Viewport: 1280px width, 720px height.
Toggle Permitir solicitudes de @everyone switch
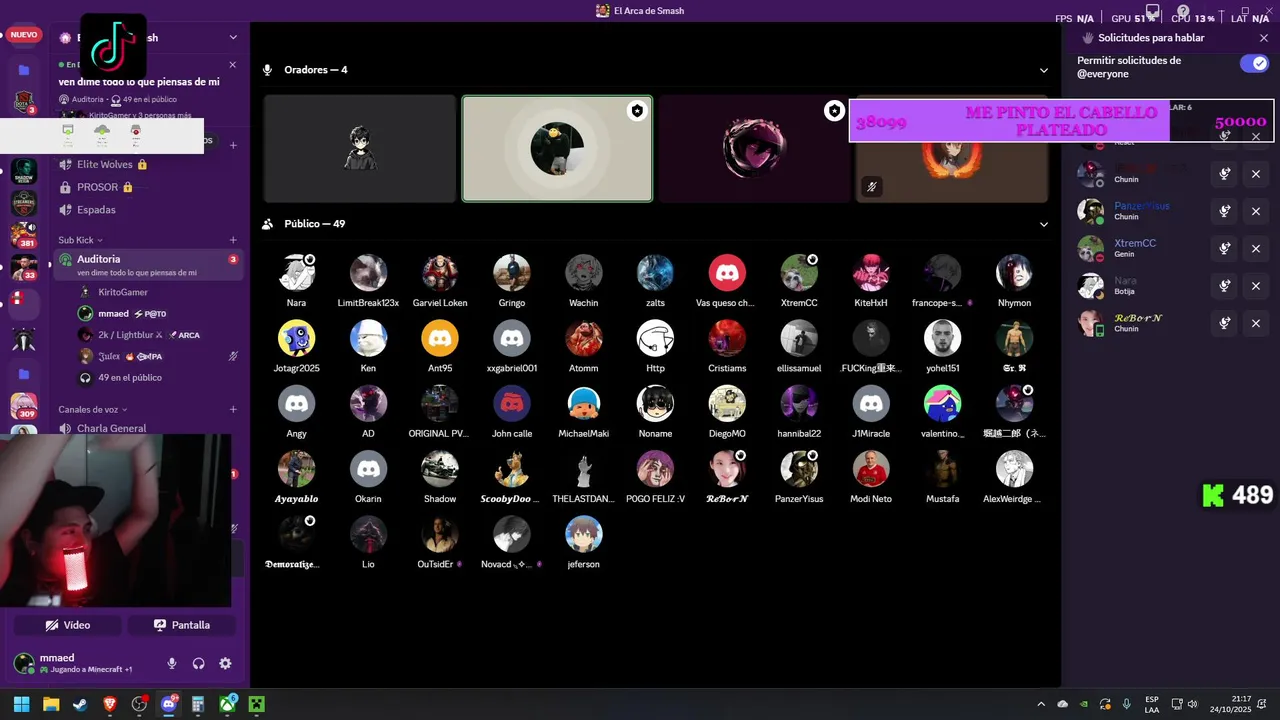pos(1254,63)
